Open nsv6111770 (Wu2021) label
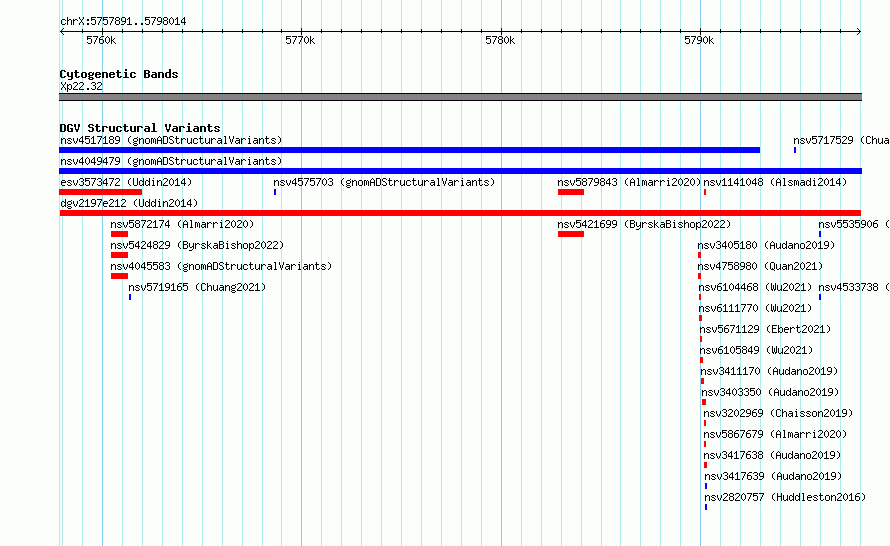 pos(755,308)
